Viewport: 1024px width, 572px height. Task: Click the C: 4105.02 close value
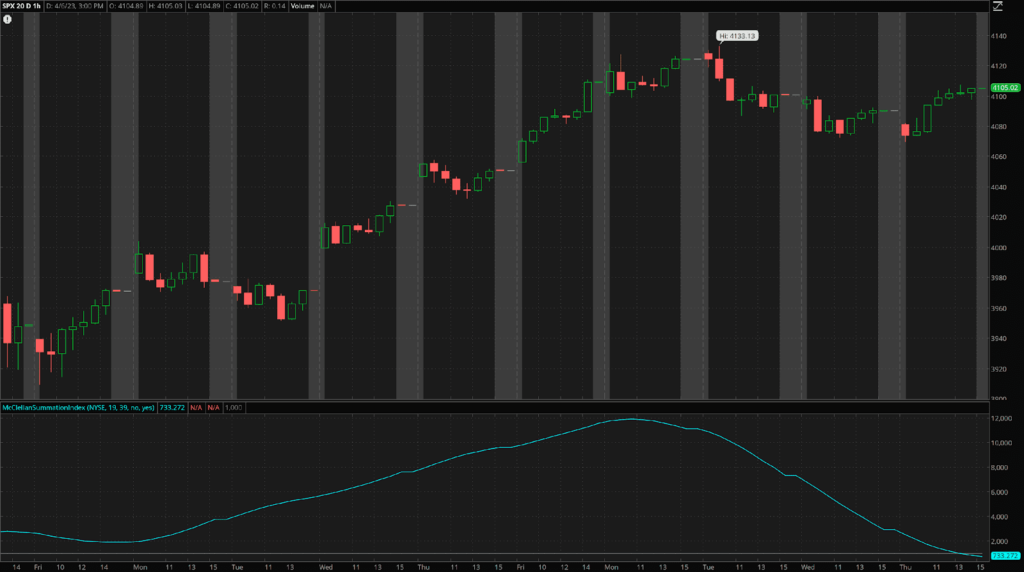pos(242,6)
